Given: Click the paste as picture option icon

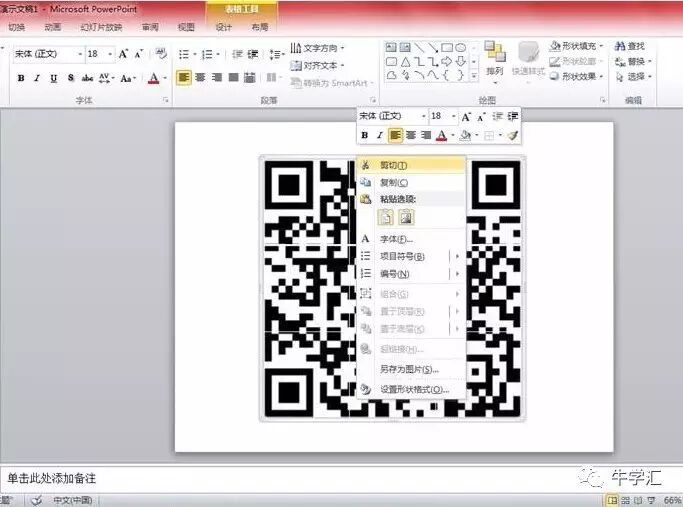Looking at the screenshot, I should (406, 217).
